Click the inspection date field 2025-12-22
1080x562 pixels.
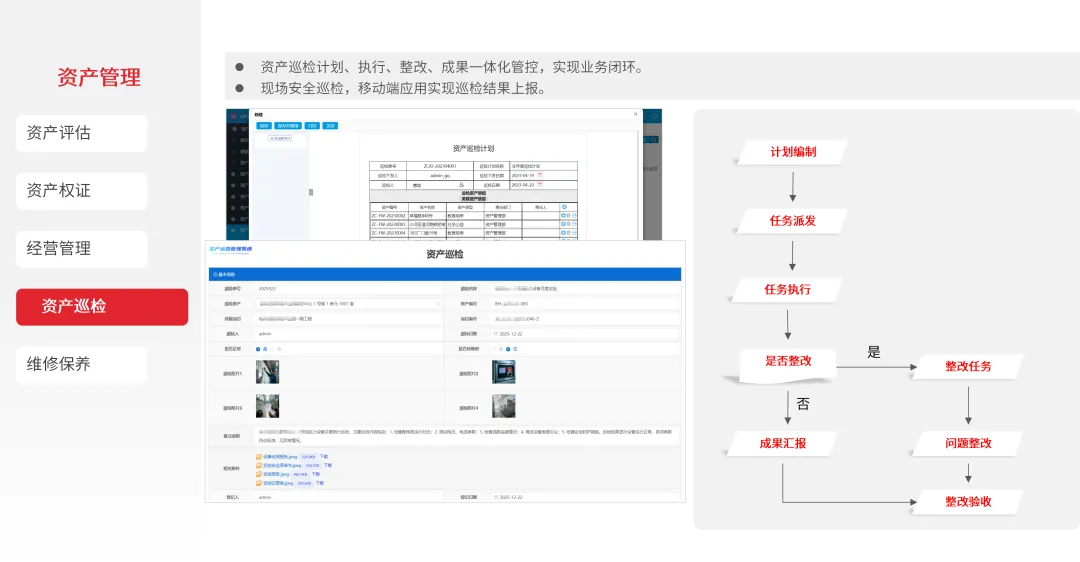click(x=585, y=334)
